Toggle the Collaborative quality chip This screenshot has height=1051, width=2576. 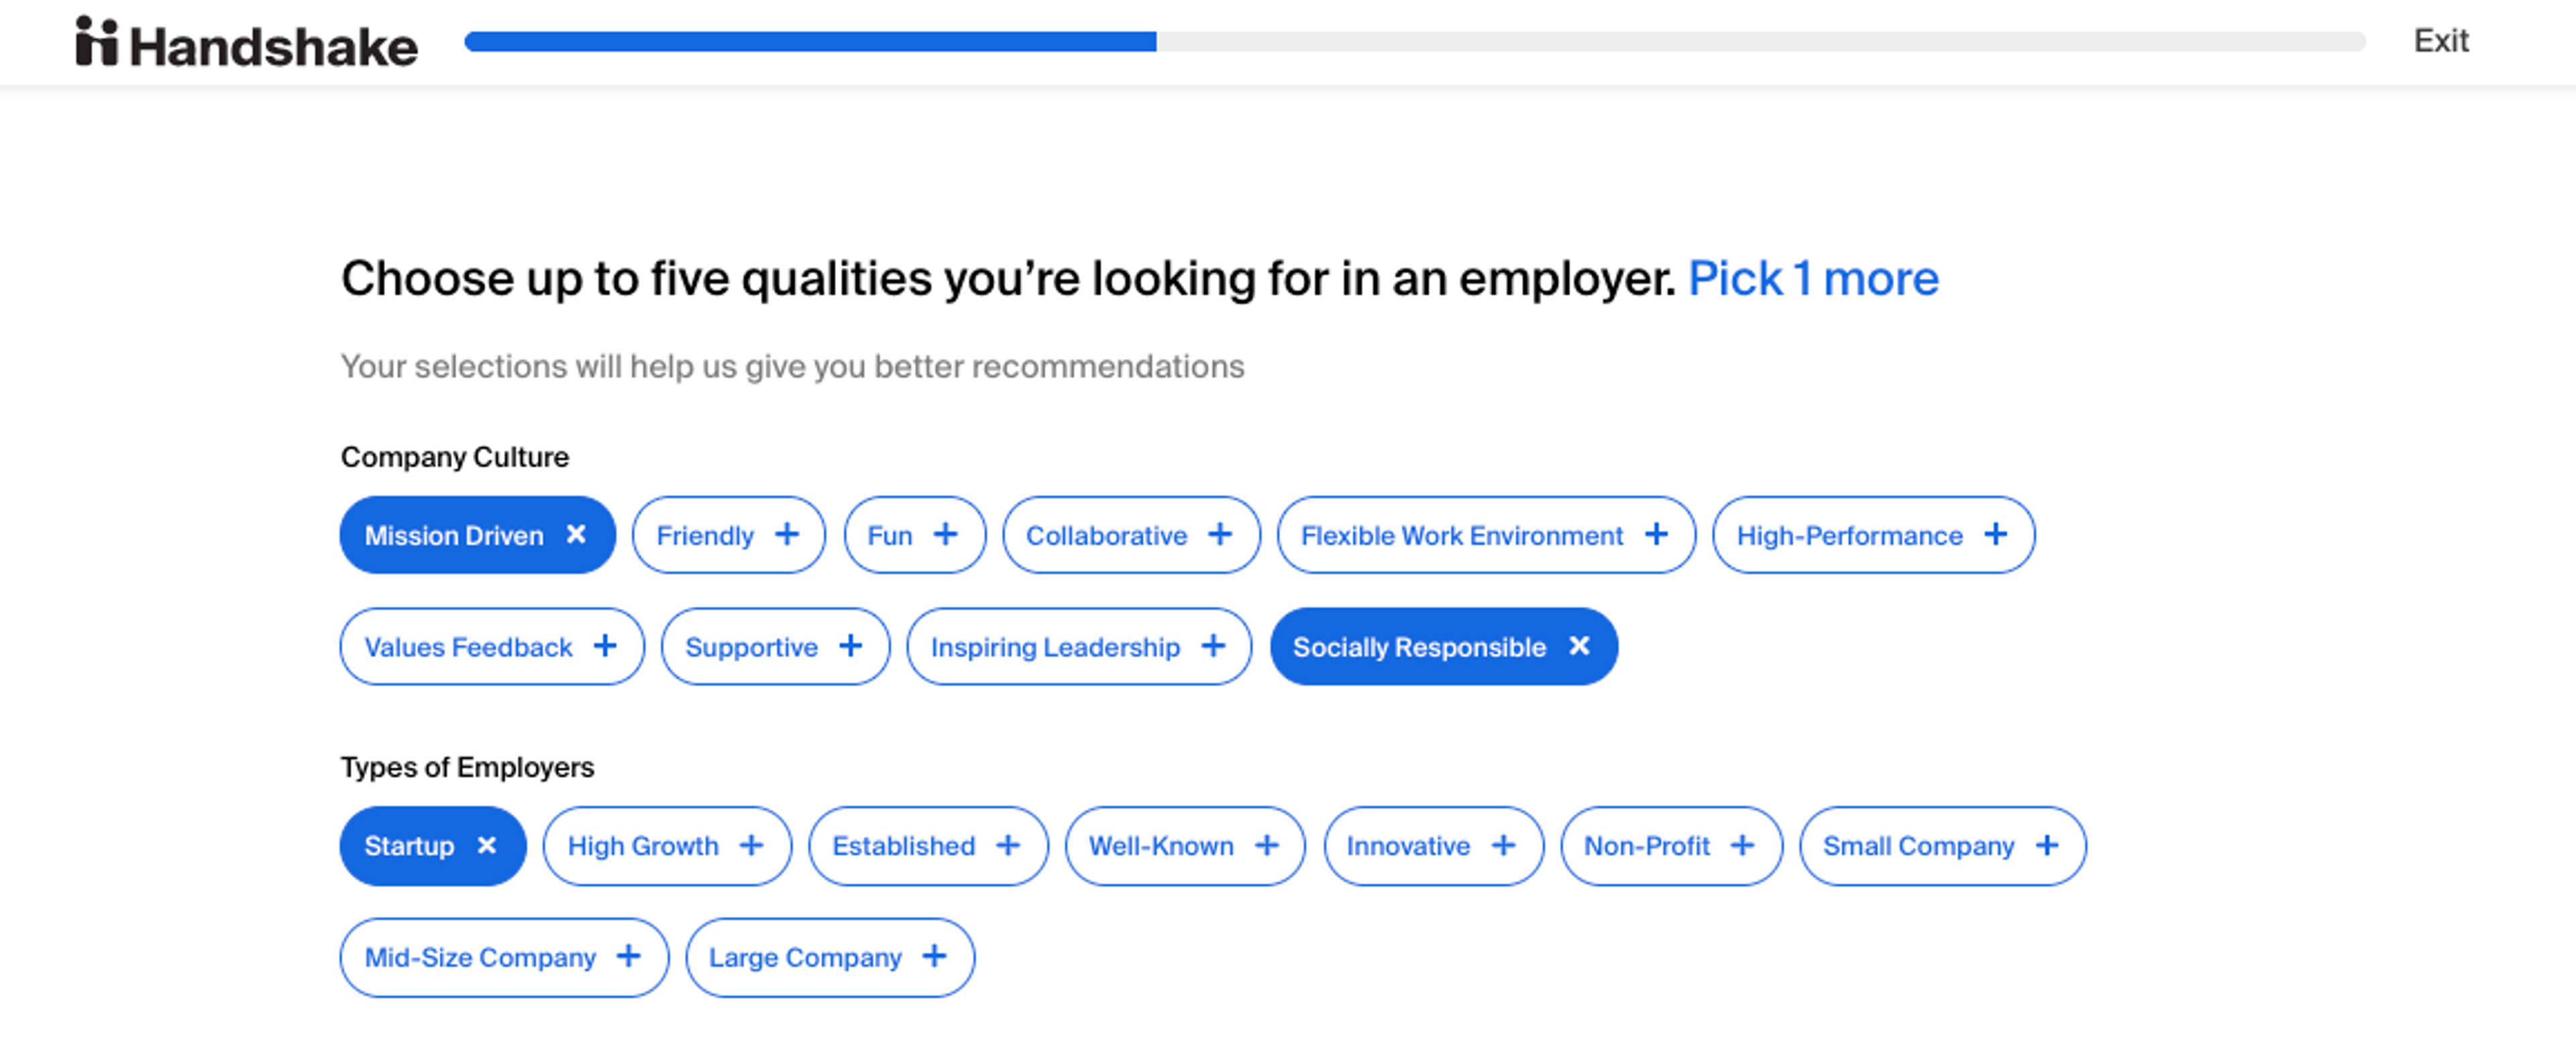pyautogui.click(x=1130, y=535)
